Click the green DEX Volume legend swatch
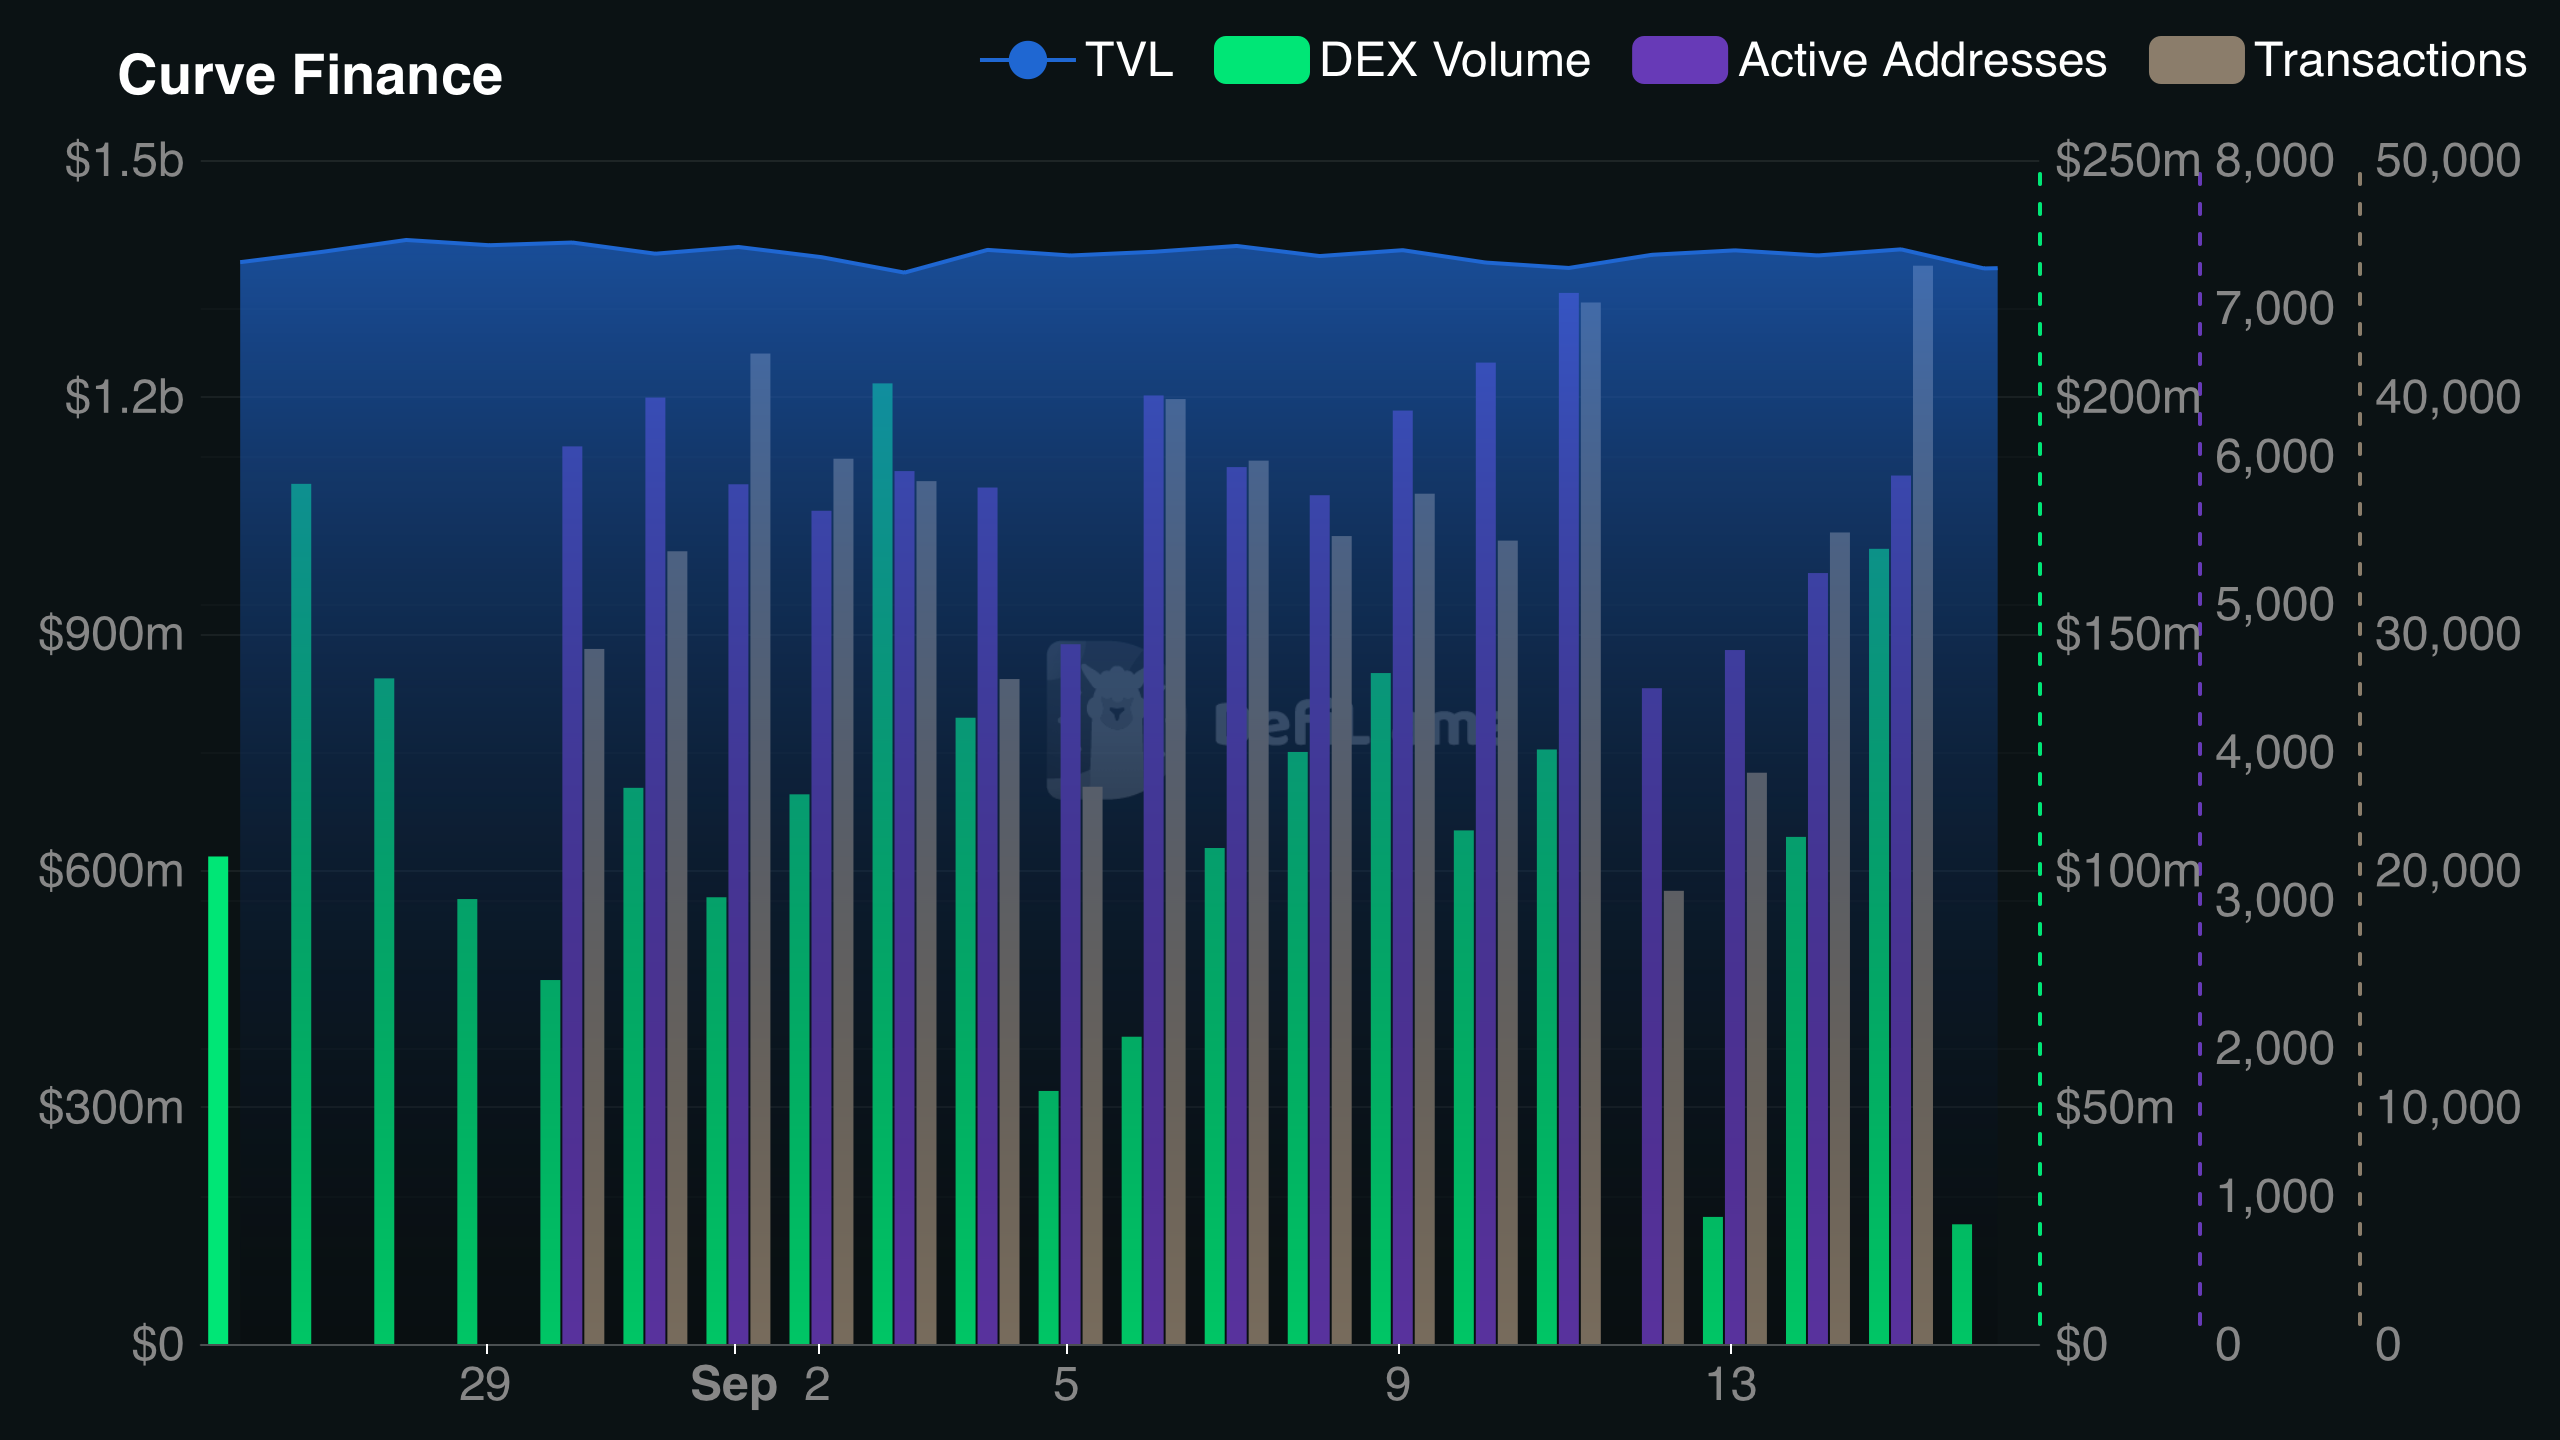 click(x=1261, y=60)
